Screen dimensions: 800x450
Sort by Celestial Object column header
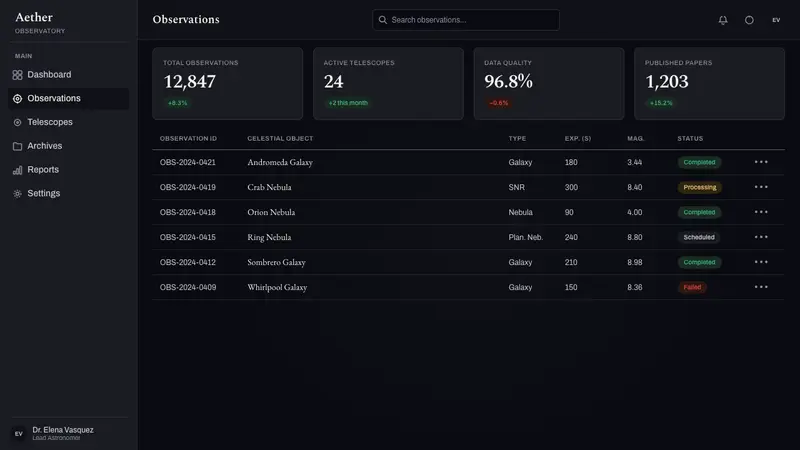coord(280,138)
